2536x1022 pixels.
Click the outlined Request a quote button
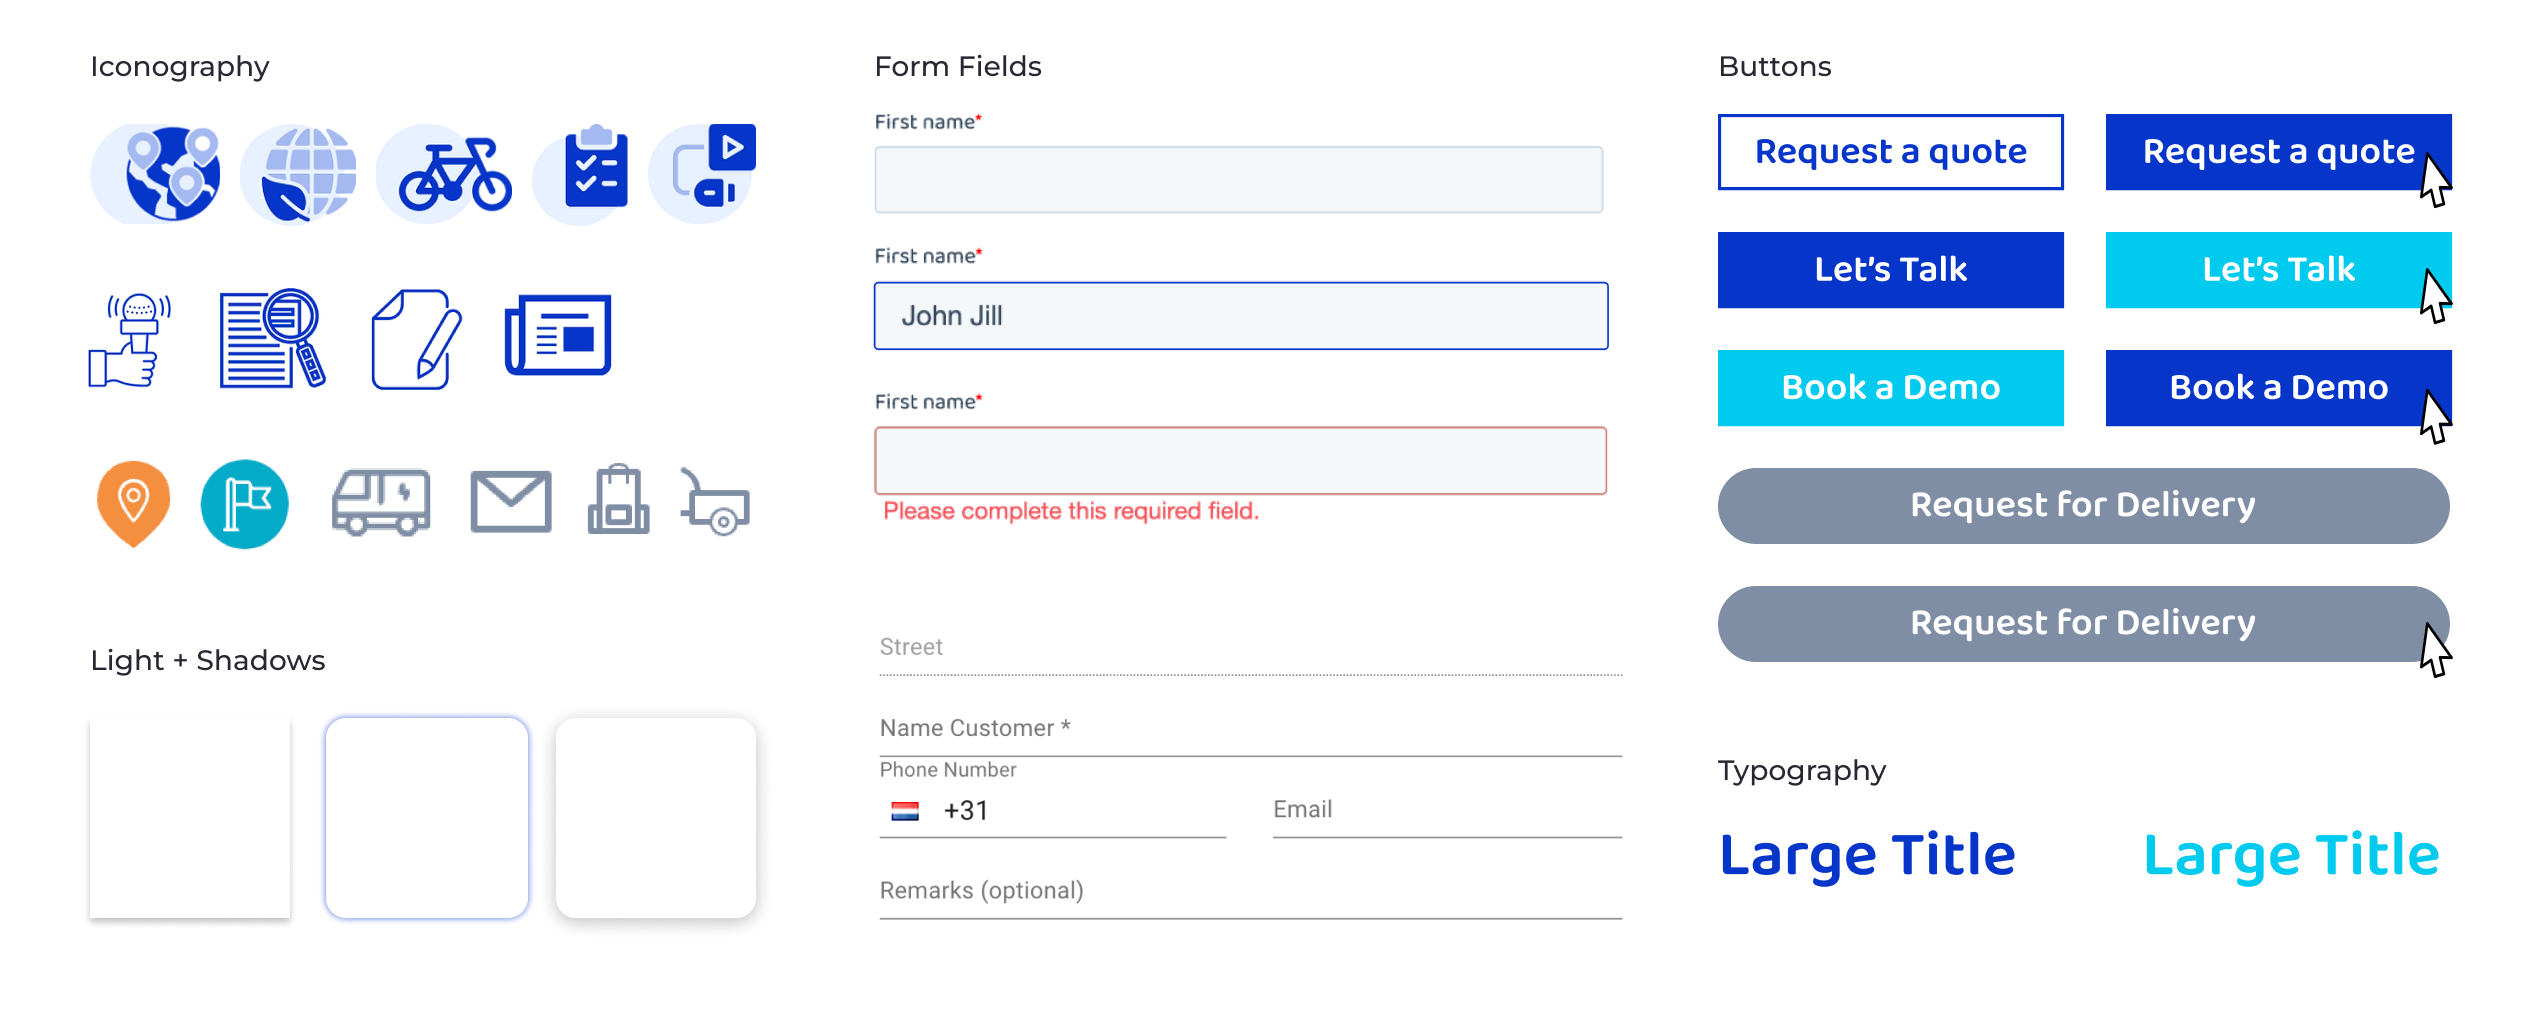[1890, 152]
